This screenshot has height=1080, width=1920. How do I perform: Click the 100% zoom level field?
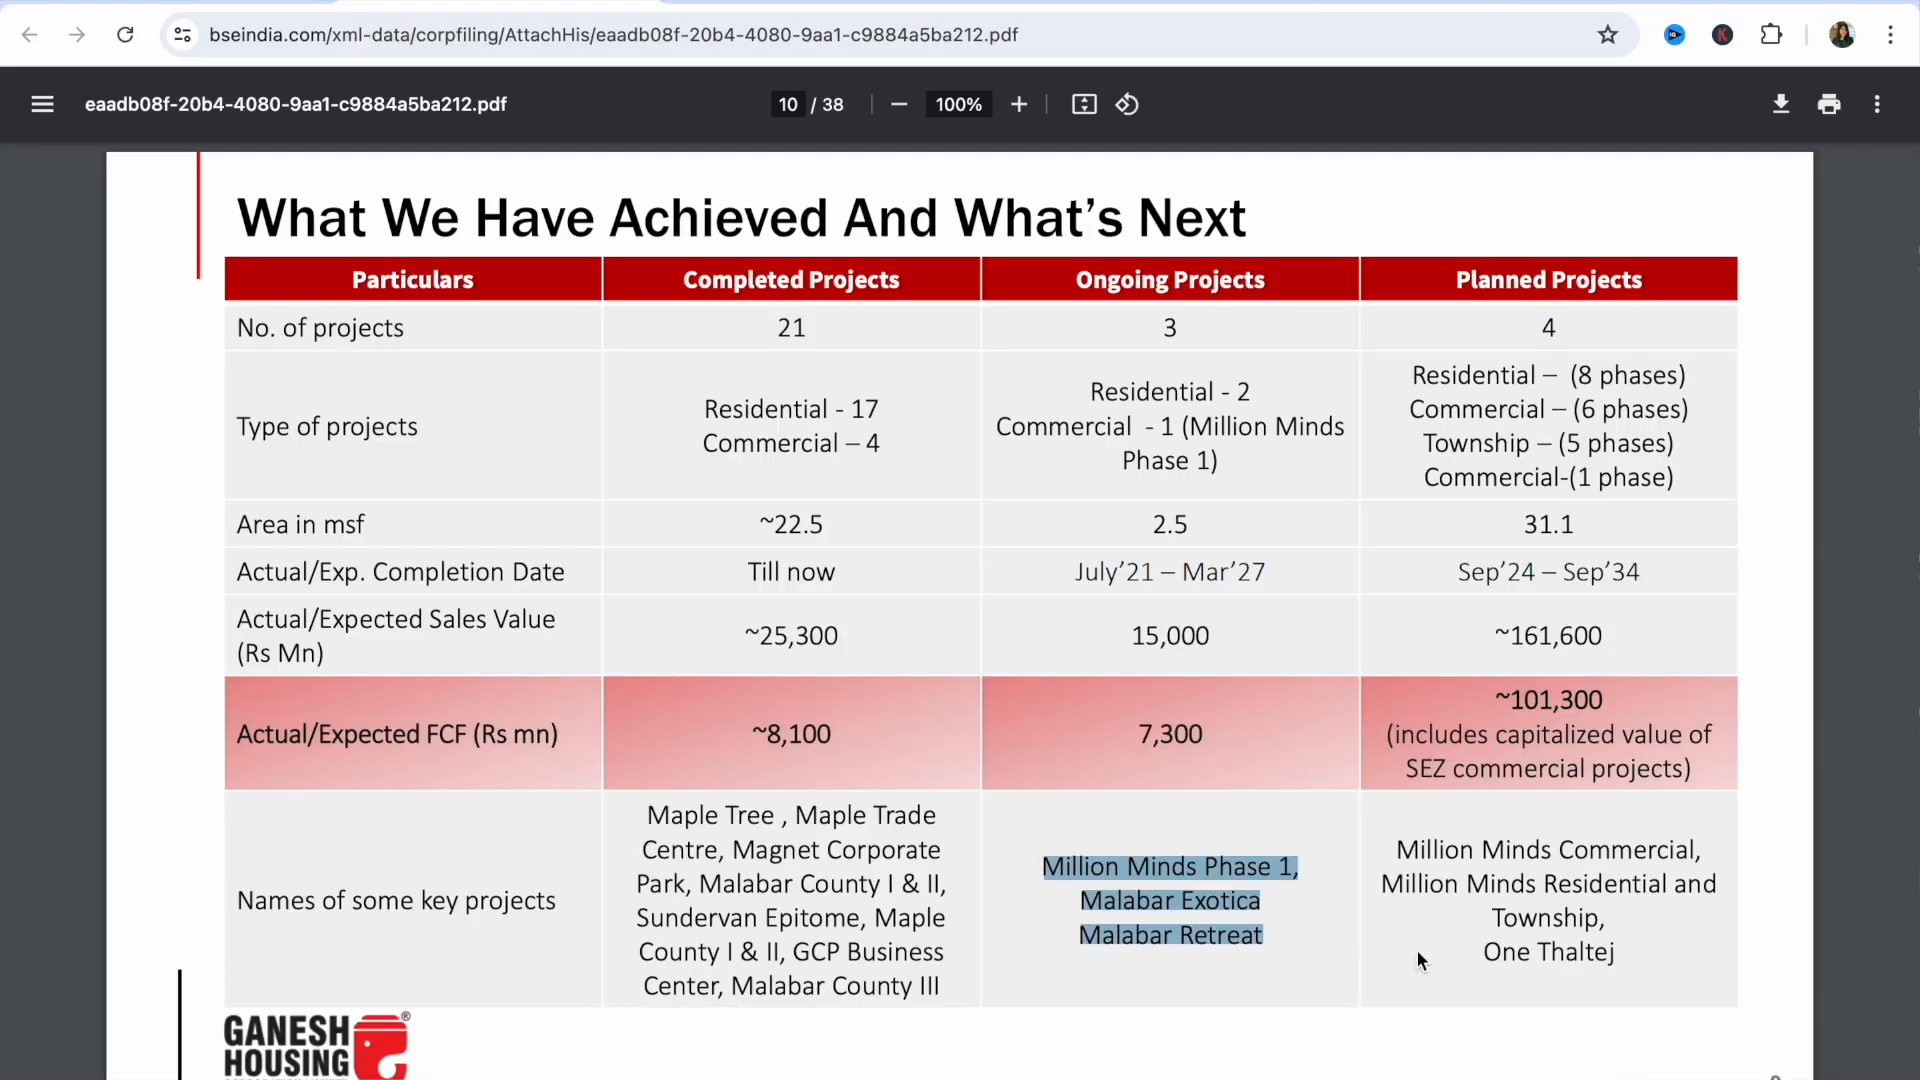pyautogui.click(x=959, y=104)
